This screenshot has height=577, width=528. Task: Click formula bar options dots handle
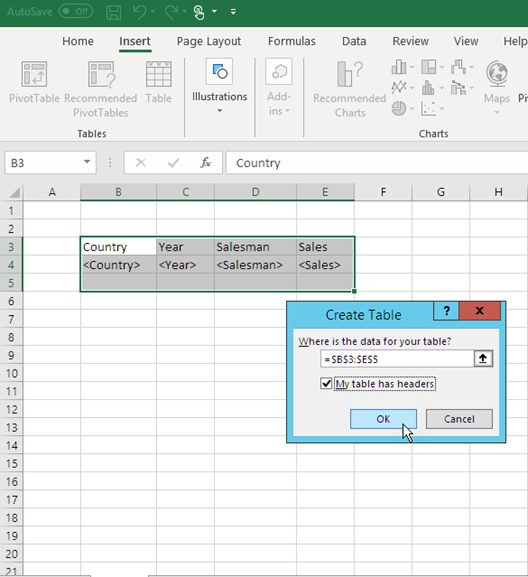coord(110,162)
